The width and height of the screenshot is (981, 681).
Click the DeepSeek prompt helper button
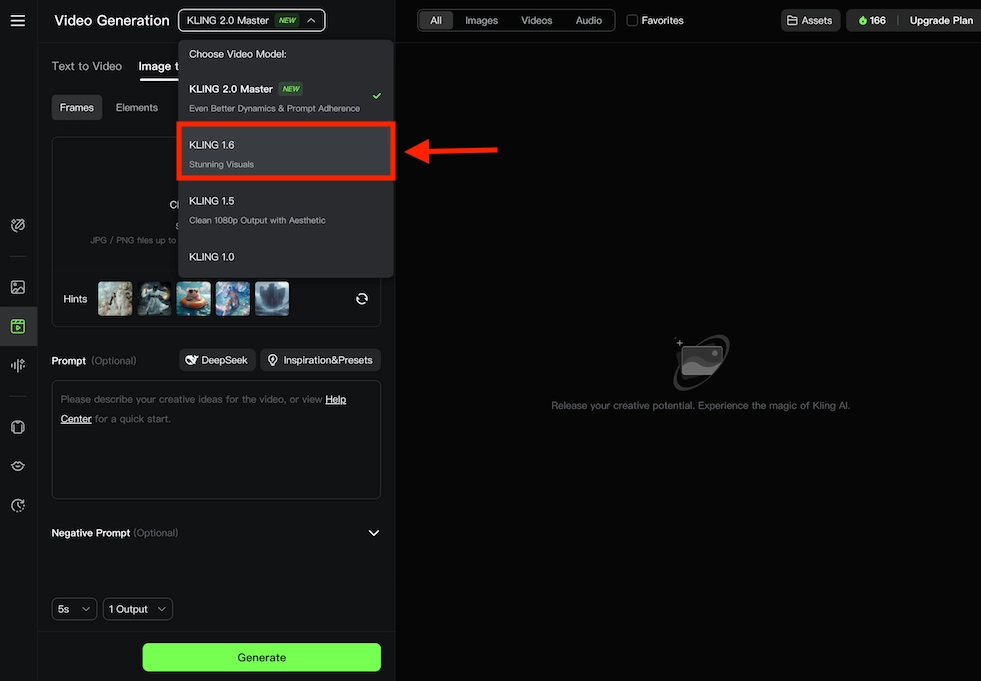217,360
